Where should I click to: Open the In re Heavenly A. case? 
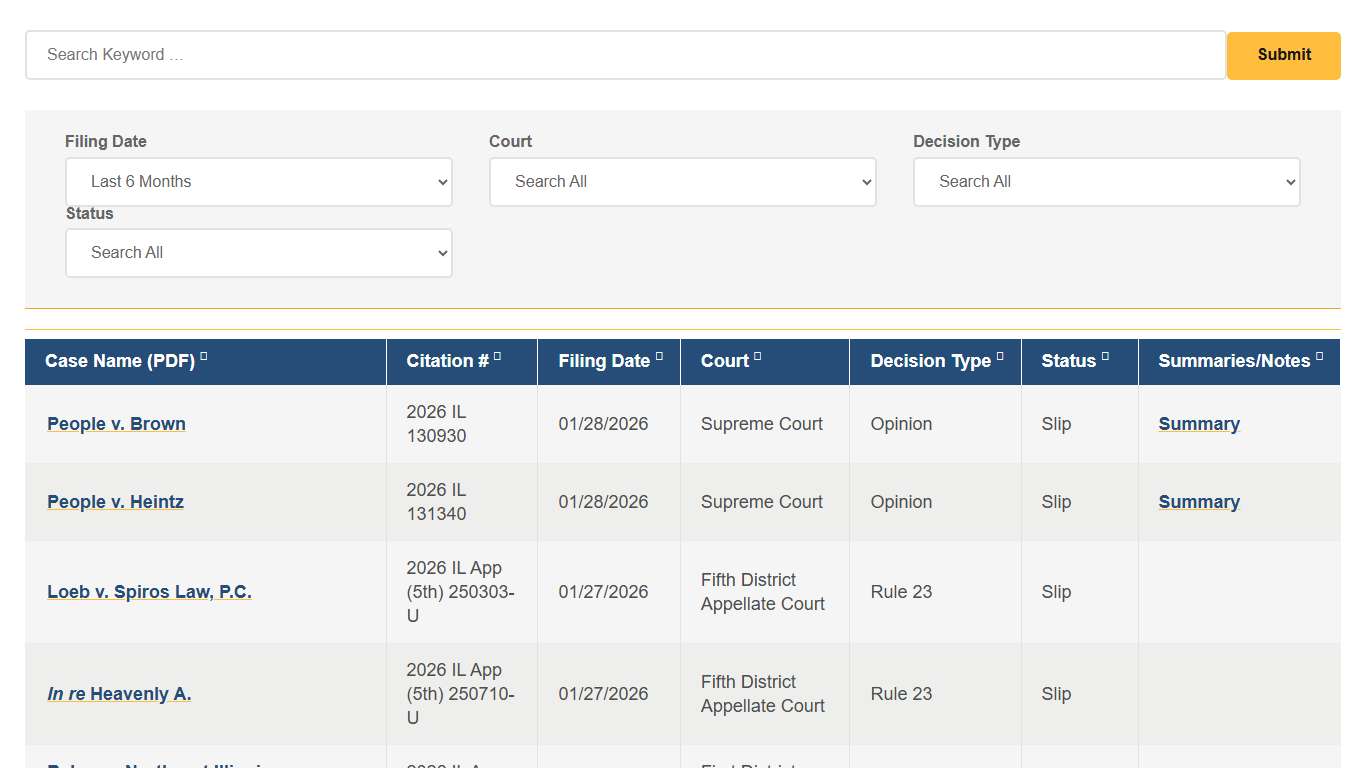pos(119,694)
